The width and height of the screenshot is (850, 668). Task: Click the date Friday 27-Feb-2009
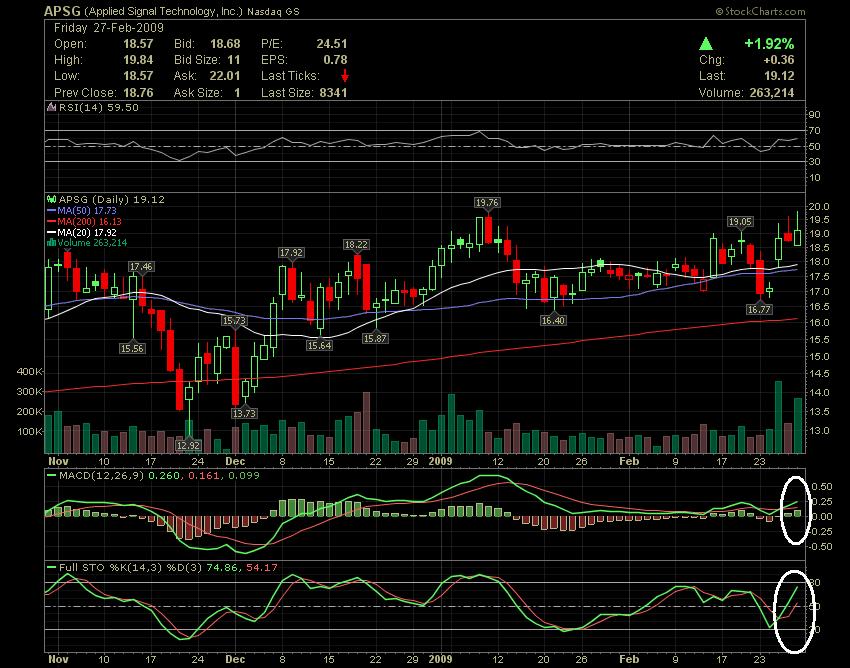pyautogui.click(x=109, y=28)
